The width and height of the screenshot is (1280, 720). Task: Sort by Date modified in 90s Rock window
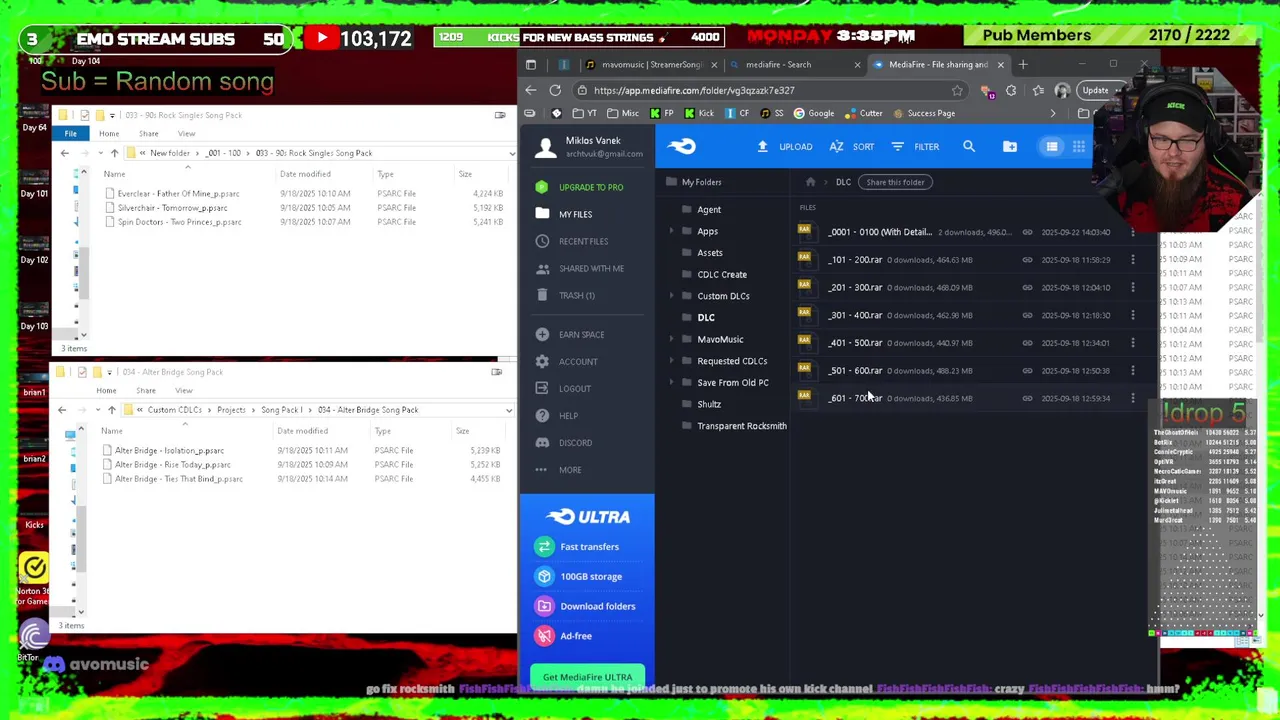[305, 174]
